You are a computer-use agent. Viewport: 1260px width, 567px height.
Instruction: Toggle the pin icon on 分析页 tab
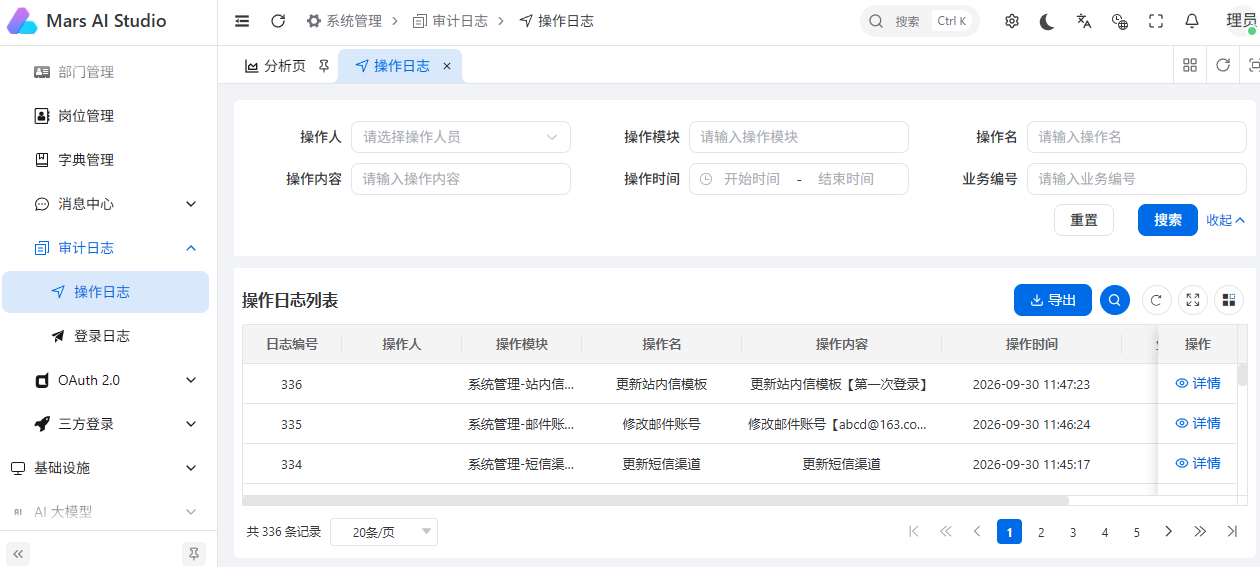click(x=323, y=66)
